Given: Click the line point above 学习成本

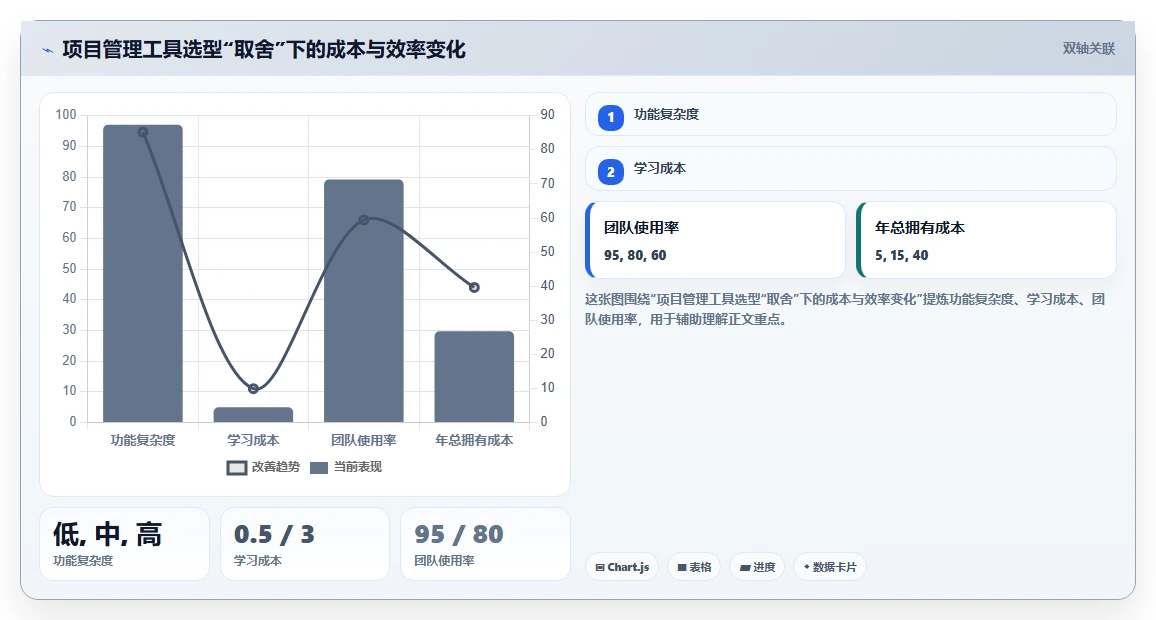Looking at the screenshot, I should (x=254, y=389).
